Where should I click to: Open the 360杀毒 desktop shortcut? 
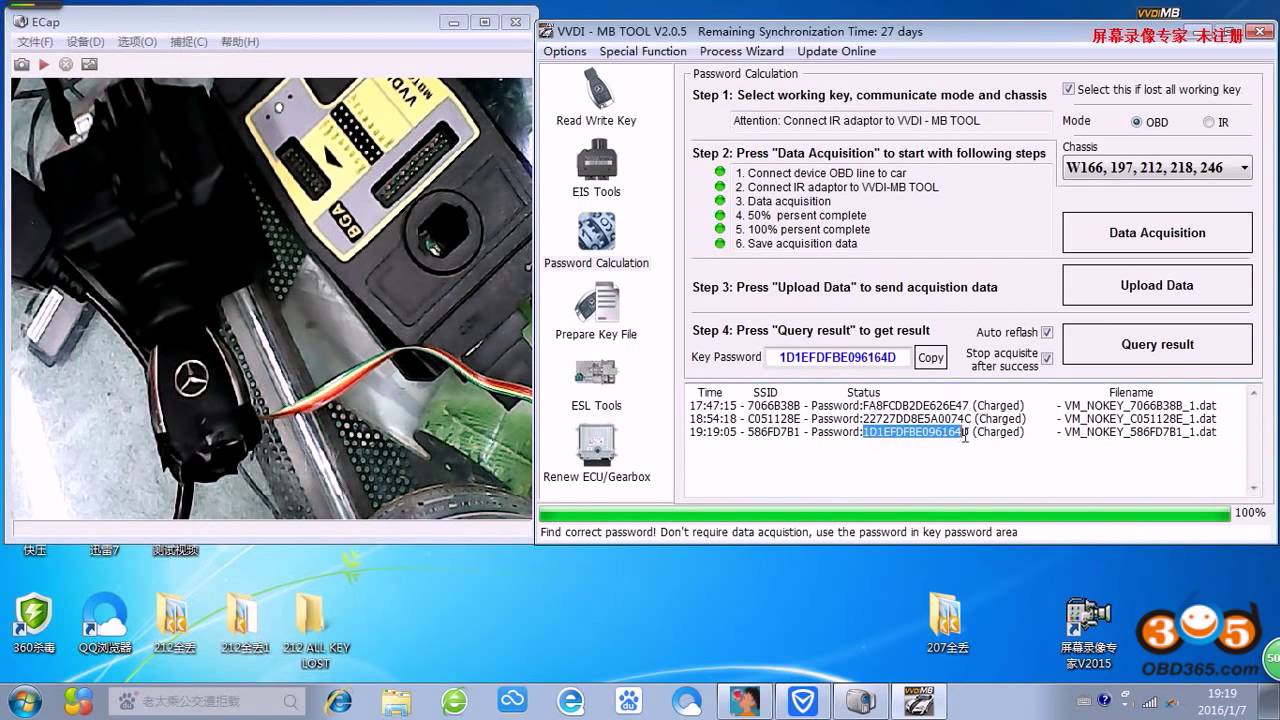(34, 623)
